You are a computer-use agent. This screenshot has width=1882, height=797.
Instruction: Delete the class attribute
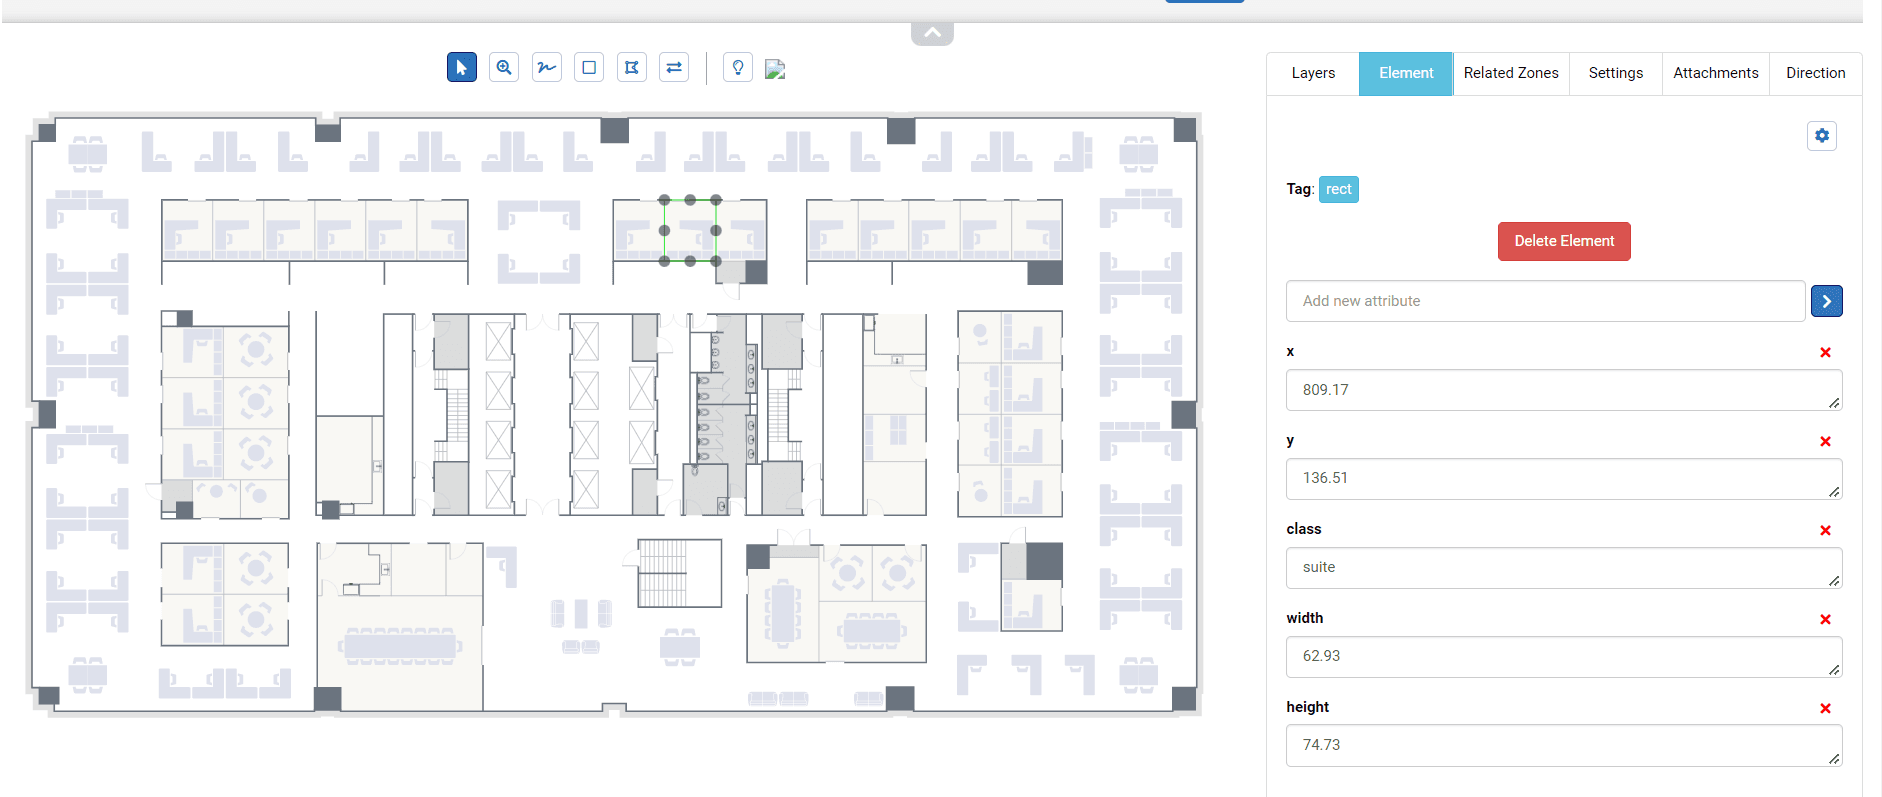(1825, 530)
